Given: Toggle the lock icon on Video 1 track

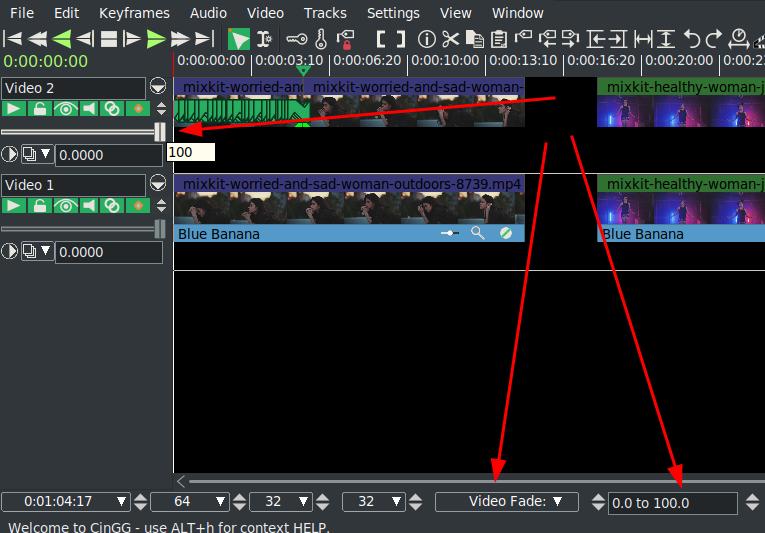Looking at the screenshot, I should [39, 206].
